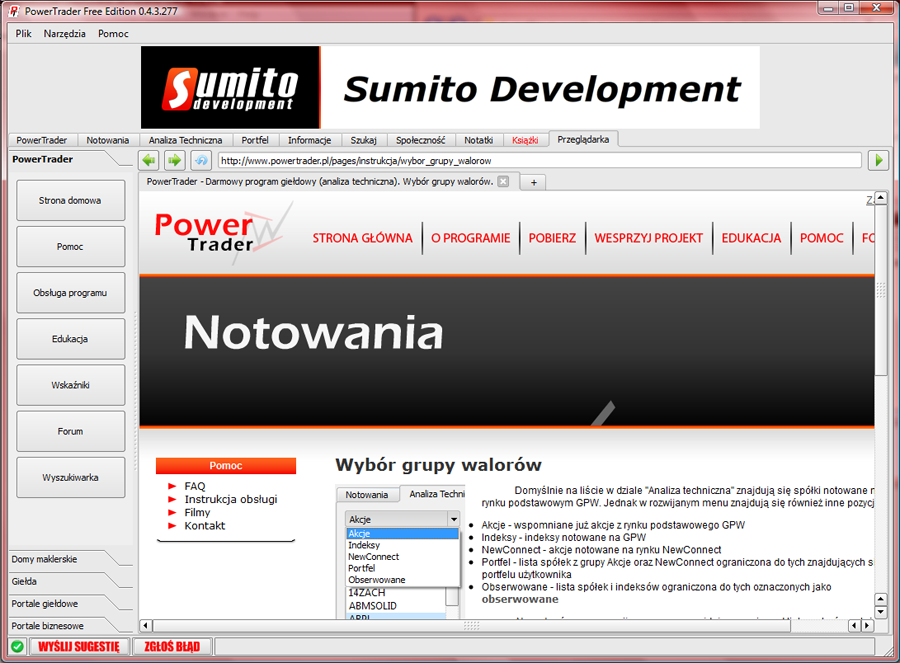The width and height of the screenshot is (900, 663).
Task: Click the URL address field
Action: pos(540,161)
